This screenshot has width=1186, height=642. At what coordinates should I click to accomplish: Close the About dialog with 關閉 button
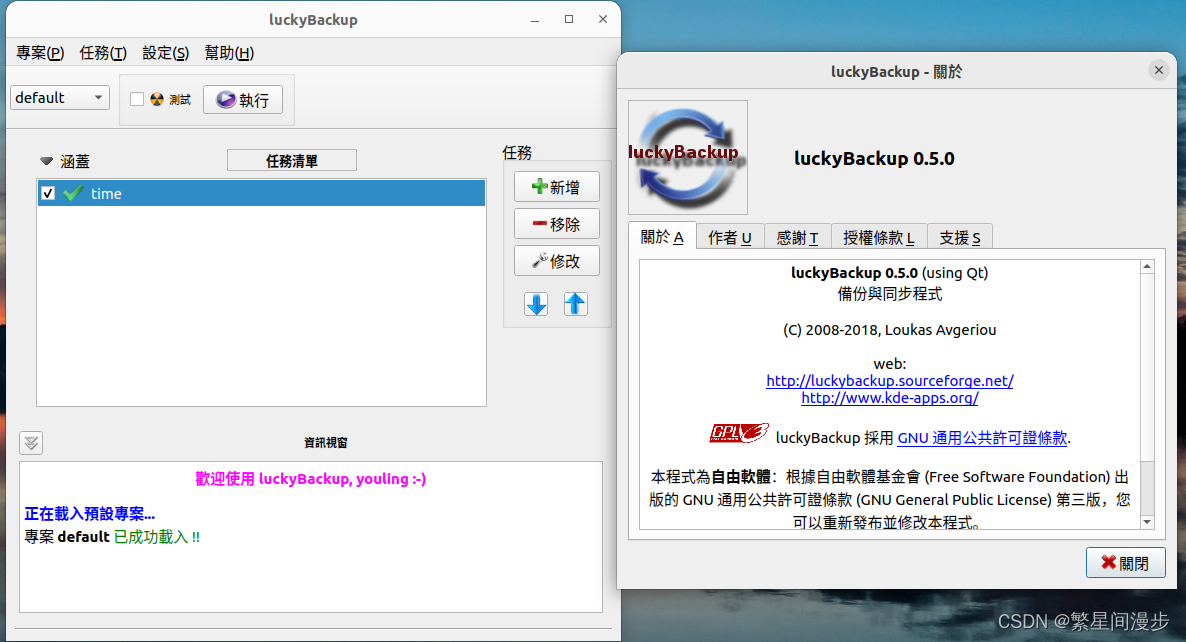pyautogui.click(x=1125, y=563)
